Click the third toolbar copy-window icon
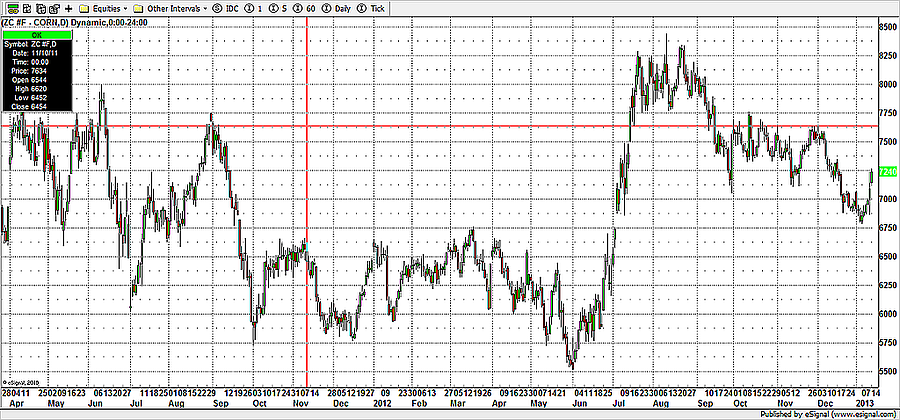 [x=38, y=7]
